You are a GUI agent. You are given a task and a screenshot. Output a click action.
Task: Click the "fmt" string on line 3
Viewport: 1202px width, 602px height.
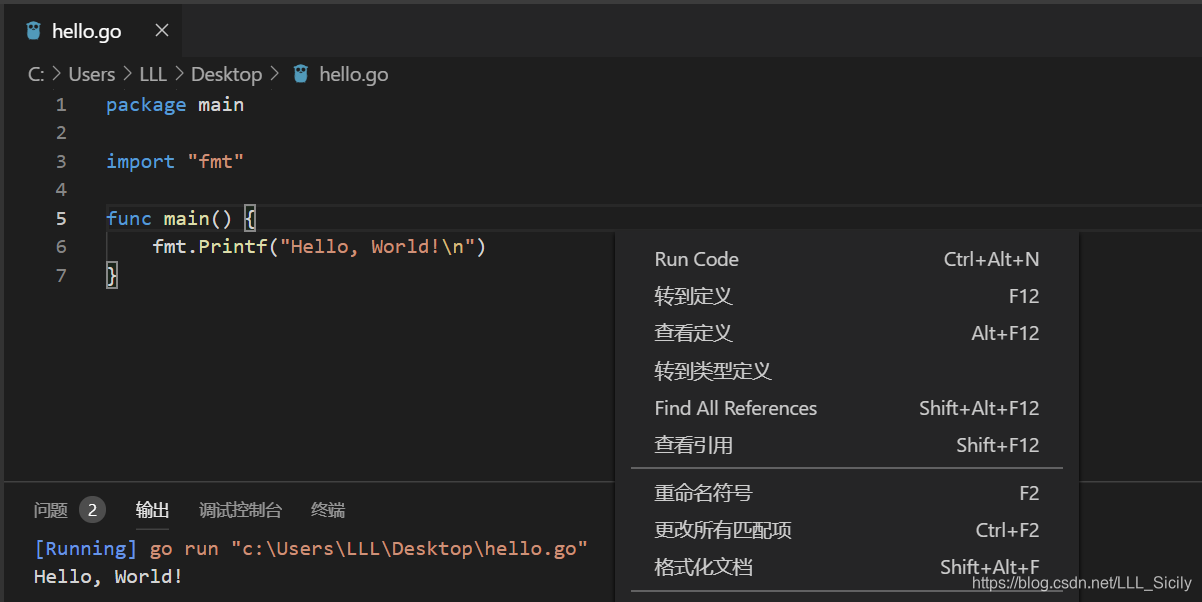point(216,161)
